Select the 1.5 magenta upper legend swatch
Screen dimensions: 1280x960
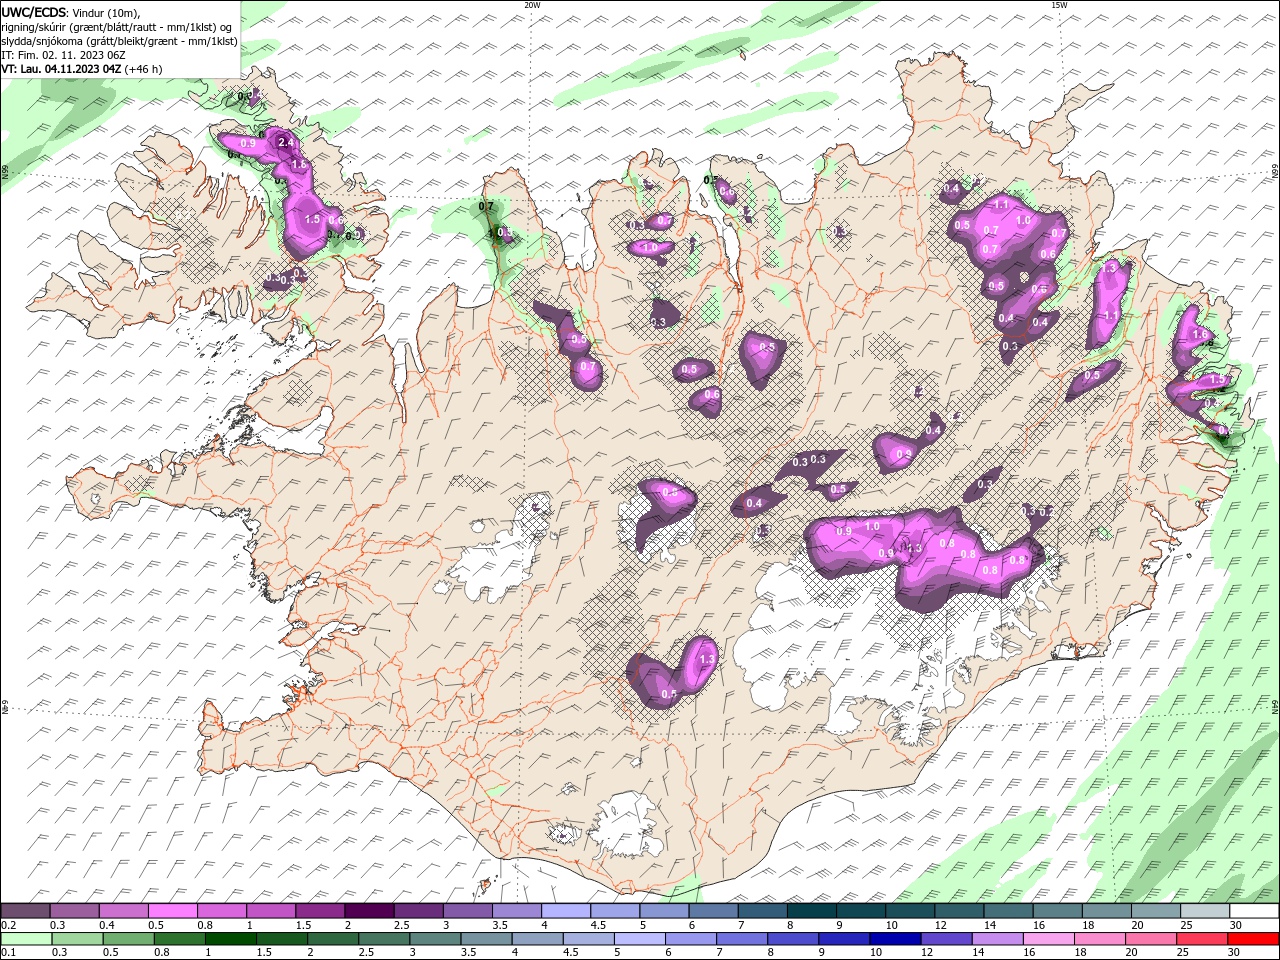319,911
